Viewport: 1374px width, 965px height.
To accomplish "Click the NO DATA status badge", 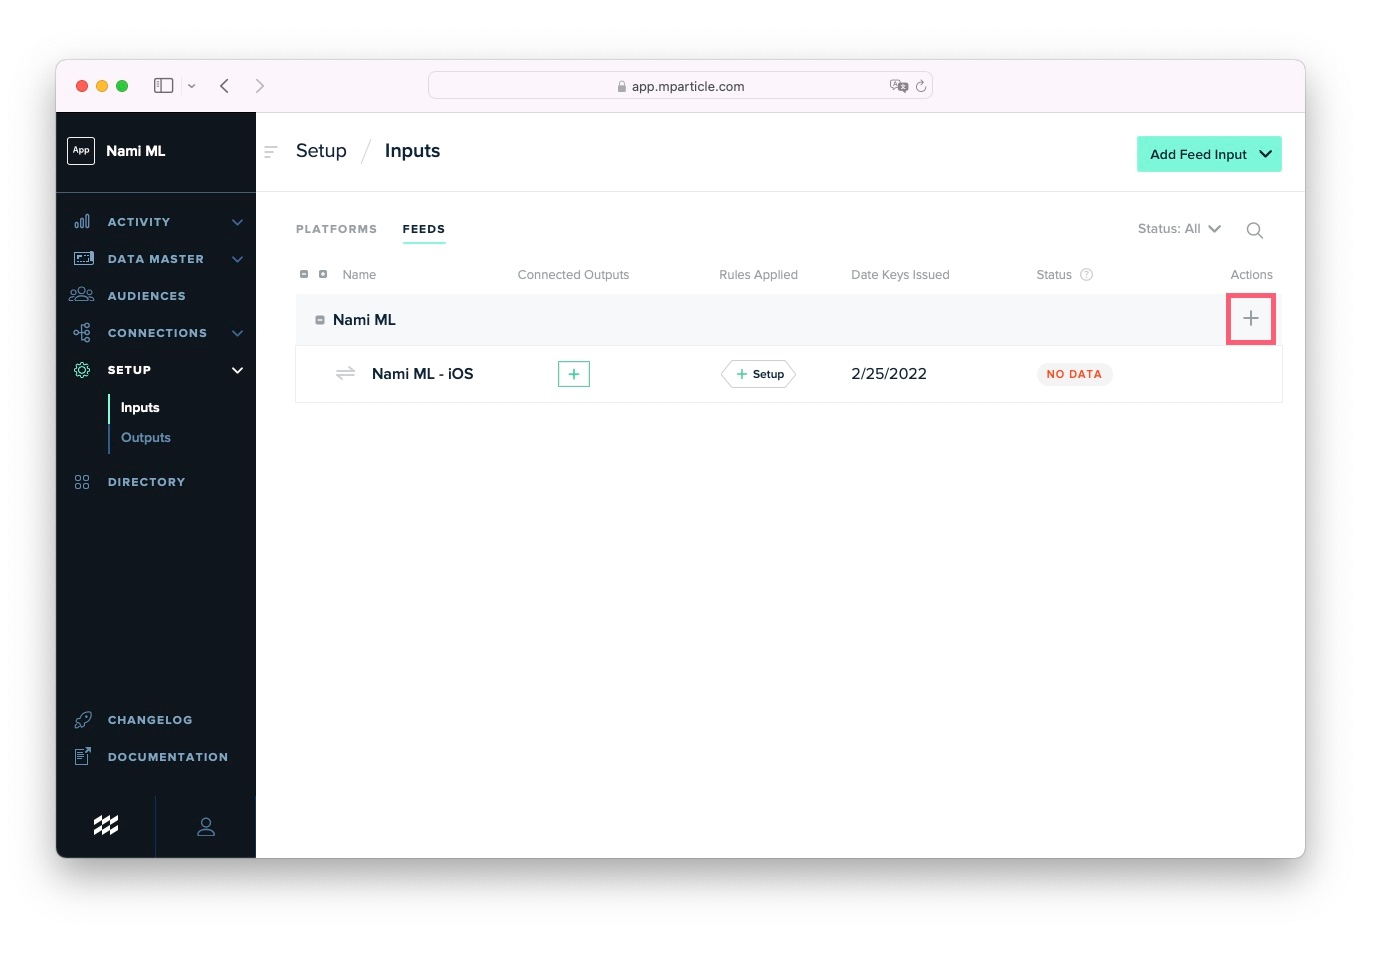I will 1074,374.
